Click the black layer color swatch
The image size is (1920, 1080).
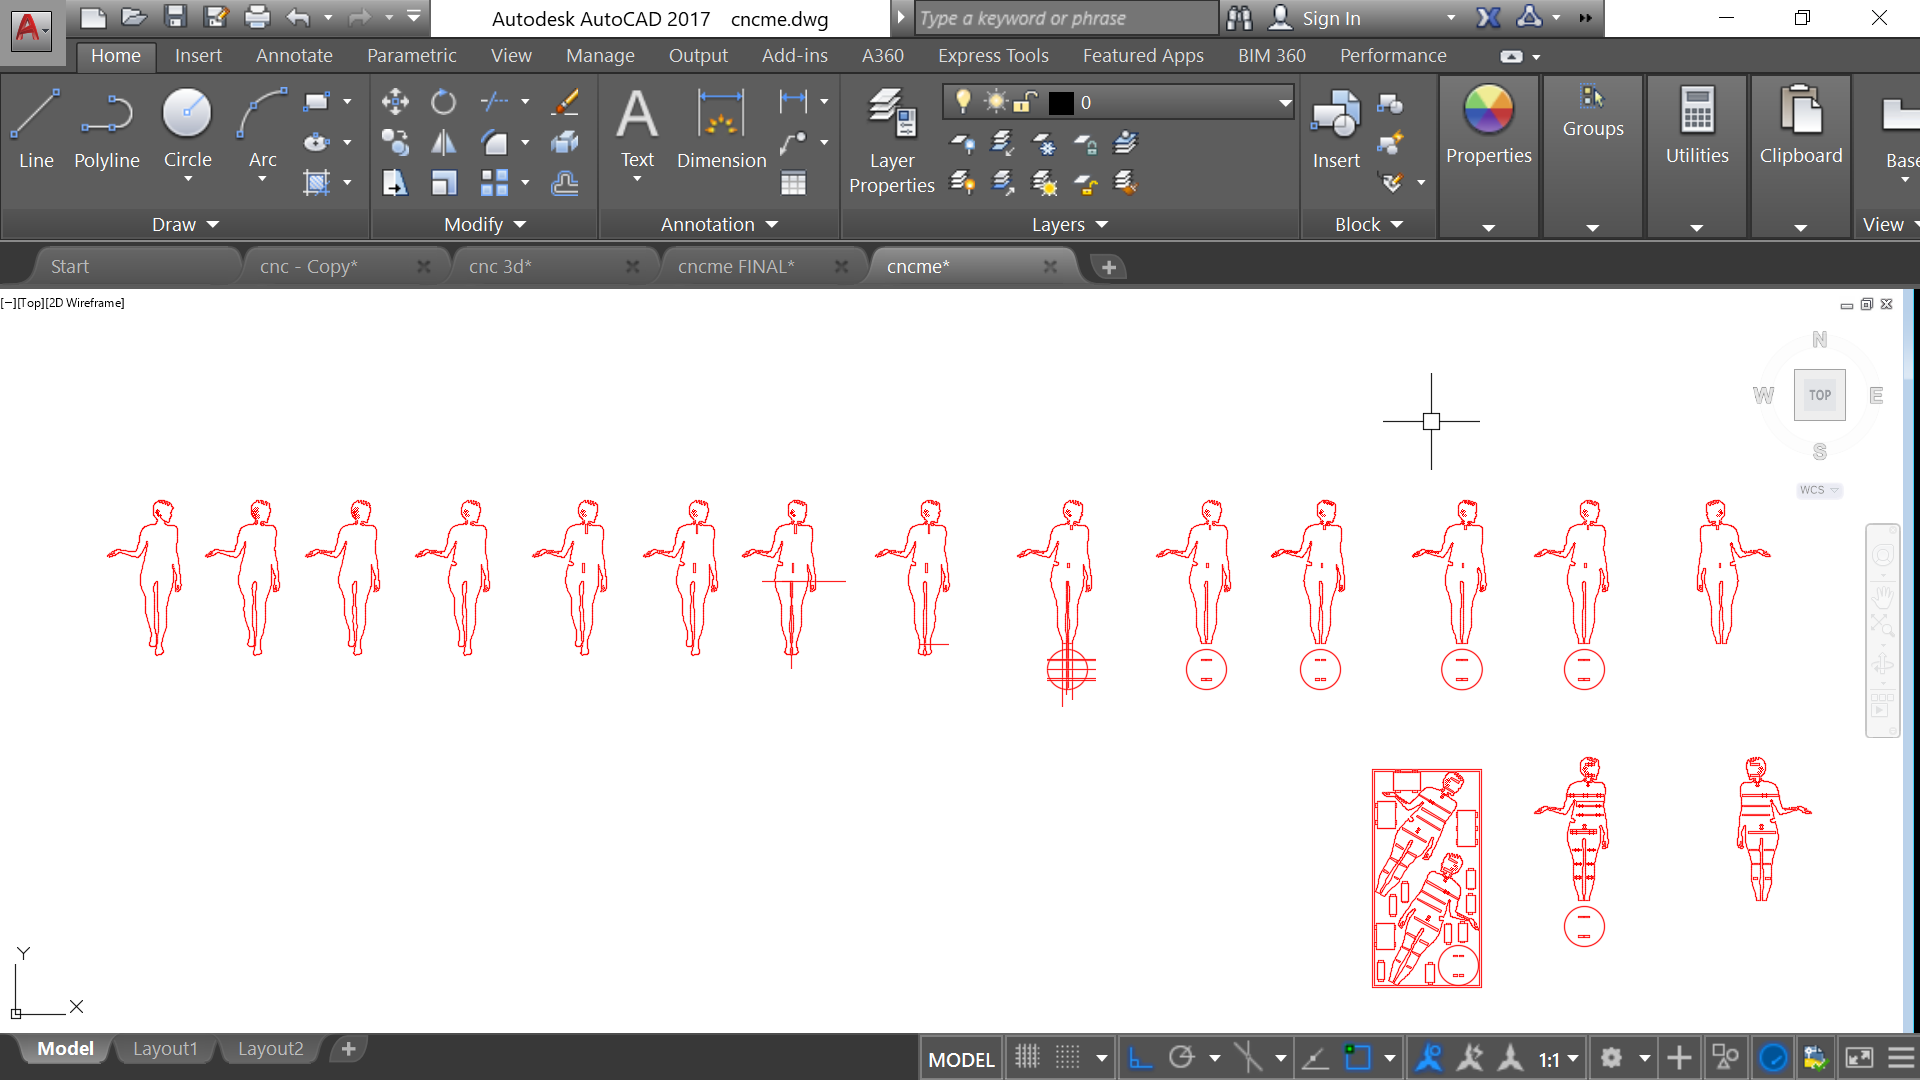[1061, 102]
